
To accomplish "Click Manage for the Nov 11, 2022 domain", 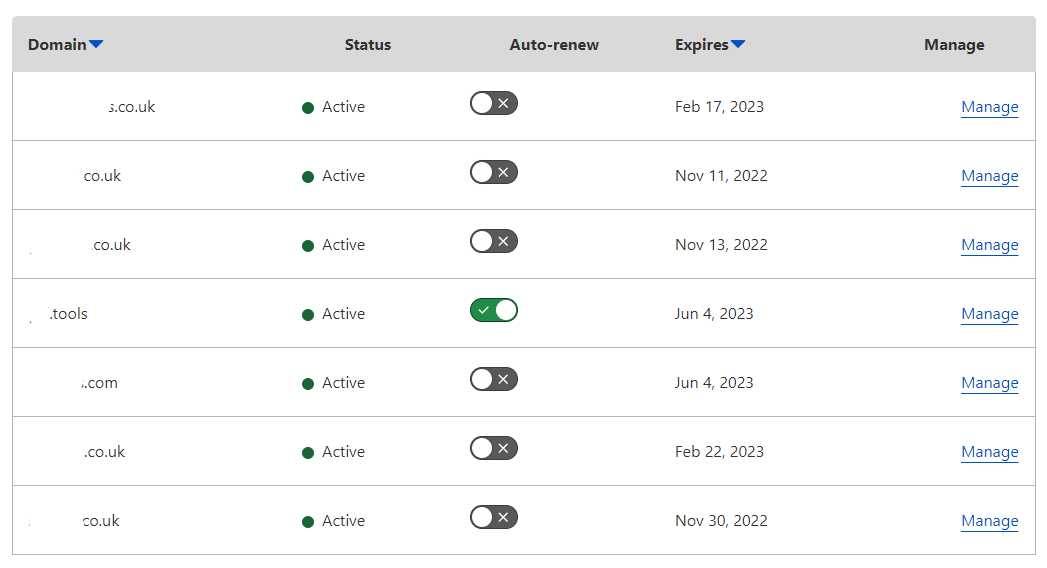I will pos(989,176).
